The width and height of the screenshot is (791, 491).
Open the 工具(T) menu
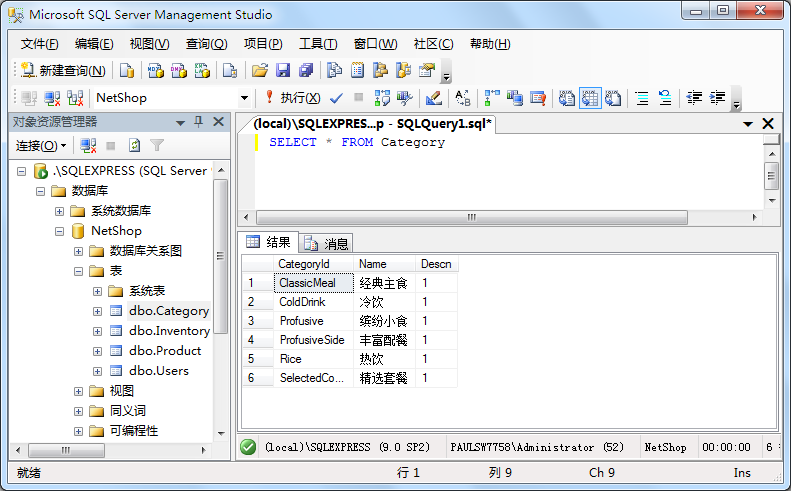coord(318,44)
